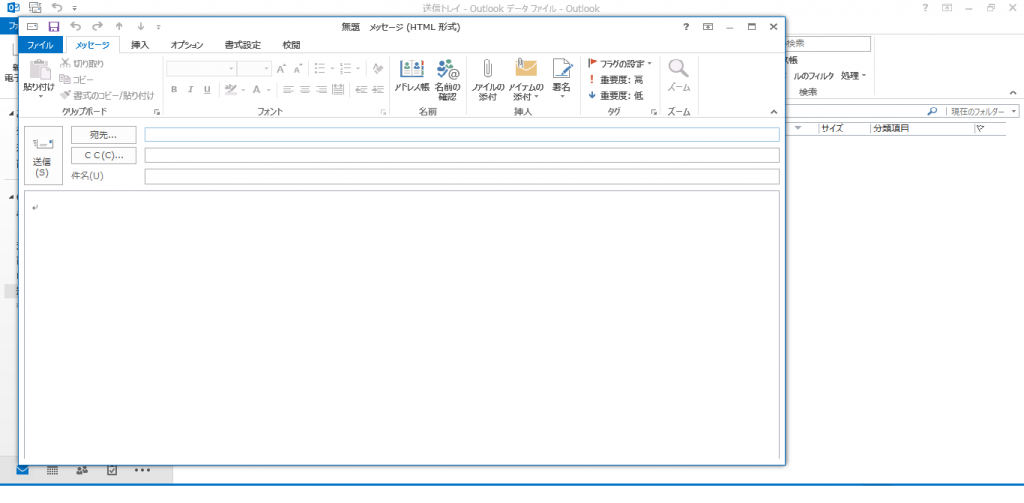Open Tasks view clipboard icon at bottom
Image resolution: width=1024 pixels, height=503 pixels.
pos(112,470)
